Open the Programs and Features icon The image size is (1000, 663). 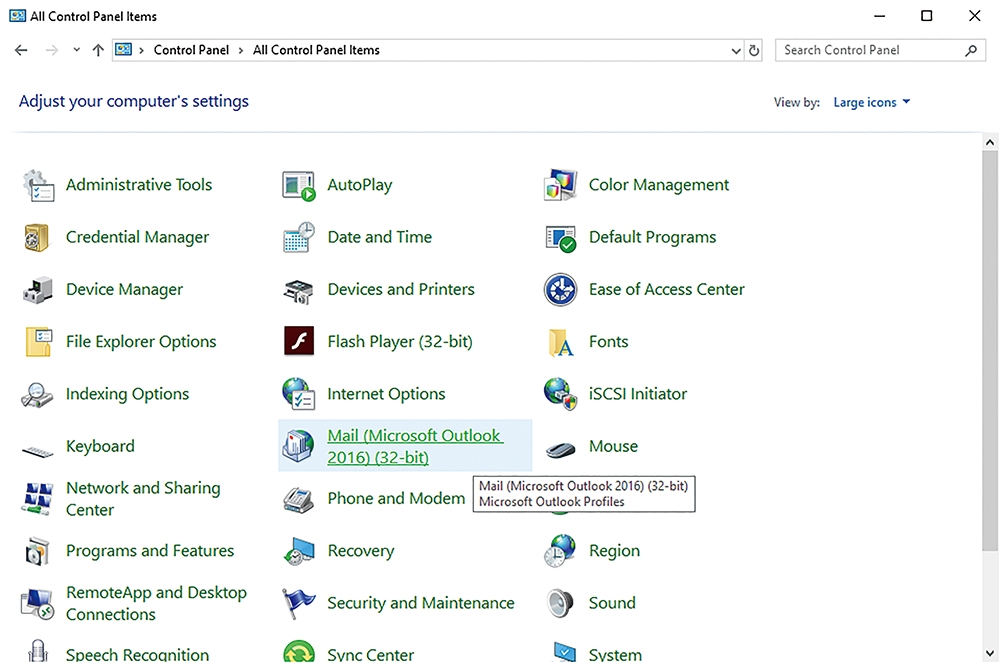[38, 551]
